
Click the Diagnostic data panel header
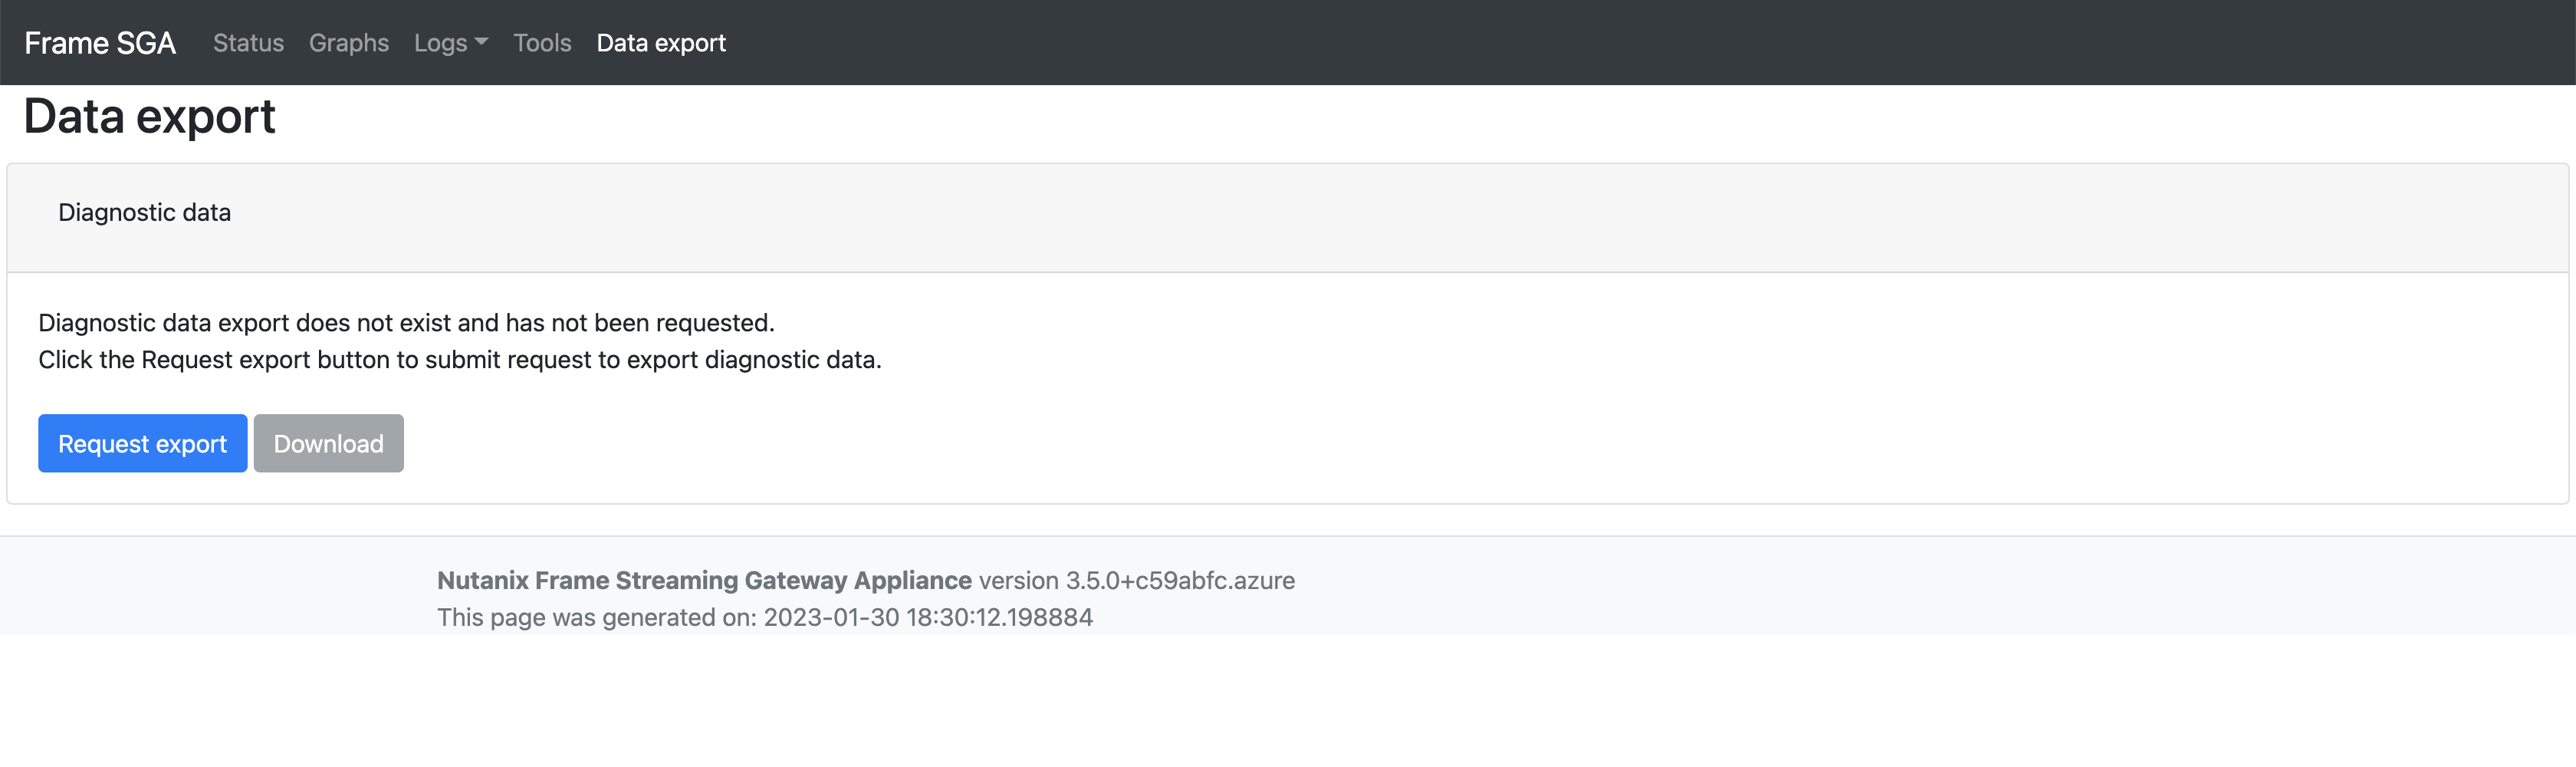(144, 212)
